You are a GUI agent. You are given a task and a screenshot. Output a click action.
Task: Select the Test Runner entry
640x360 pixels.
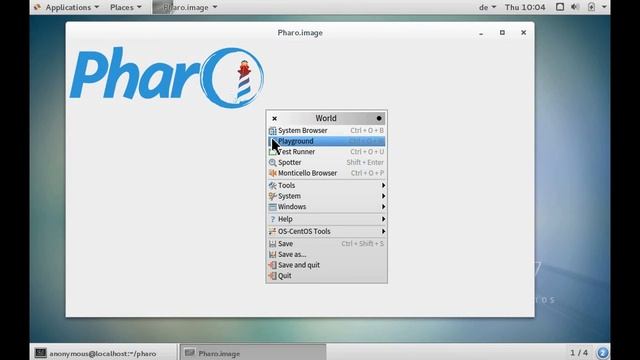coord(327,152)
